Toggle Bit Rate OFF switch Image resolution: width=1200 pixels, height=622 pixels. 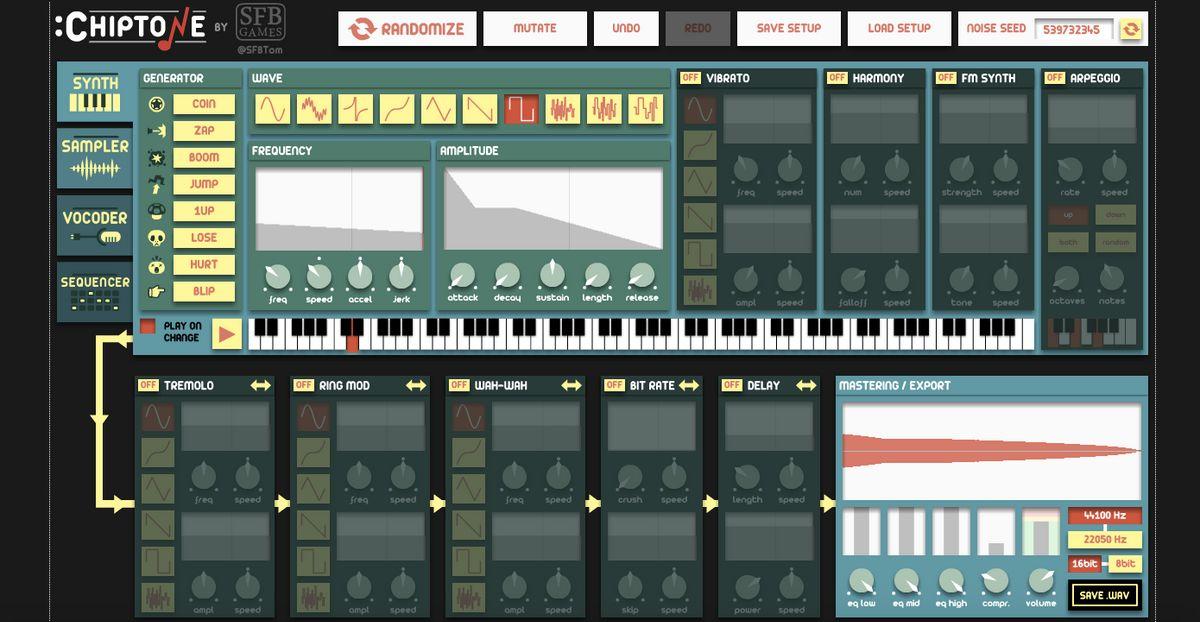tap(615, 385)
